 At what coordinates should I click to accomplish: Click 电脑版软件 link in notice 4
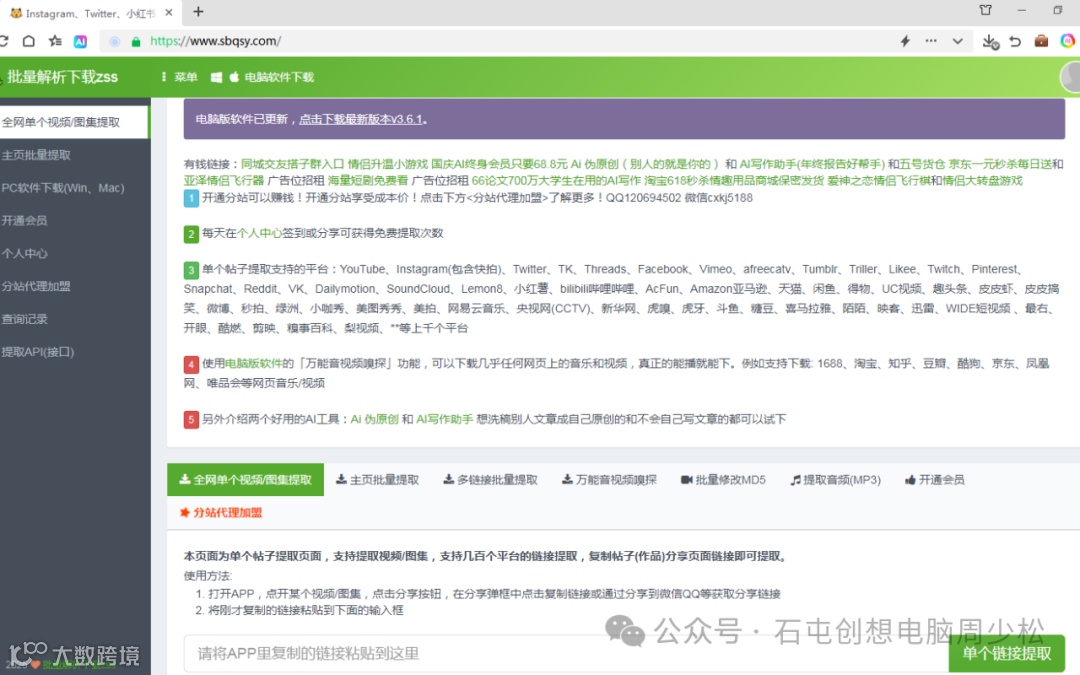[x=253, y=363]
